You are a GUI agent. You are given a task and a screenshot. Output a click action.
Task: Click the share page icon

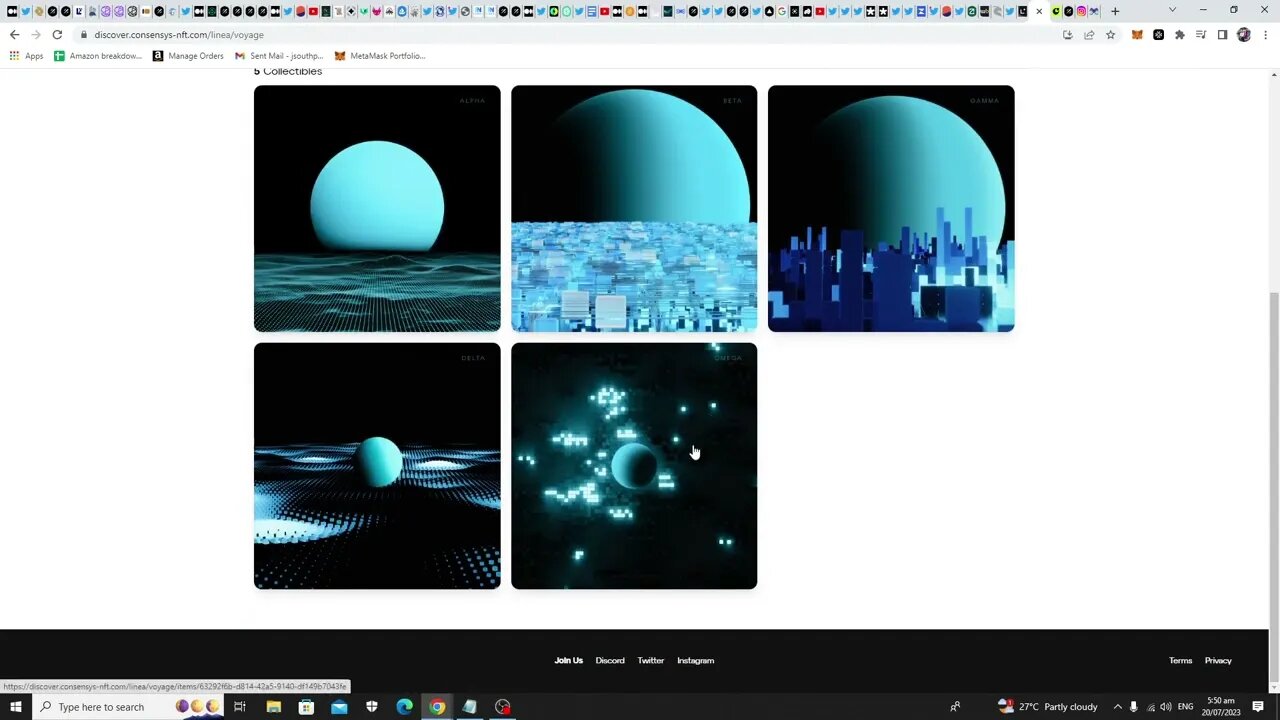click(1089, 34)
